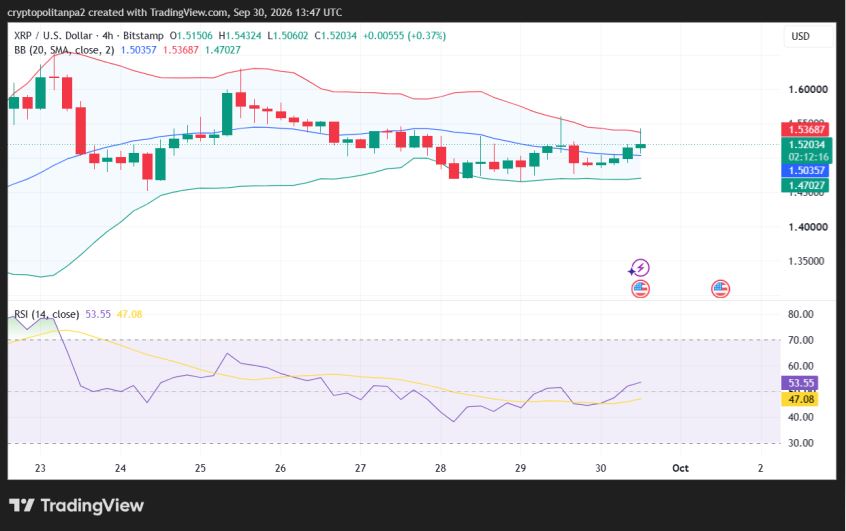
Task: Click the blue 1.50357 basis price label
Action: [806, 171]
